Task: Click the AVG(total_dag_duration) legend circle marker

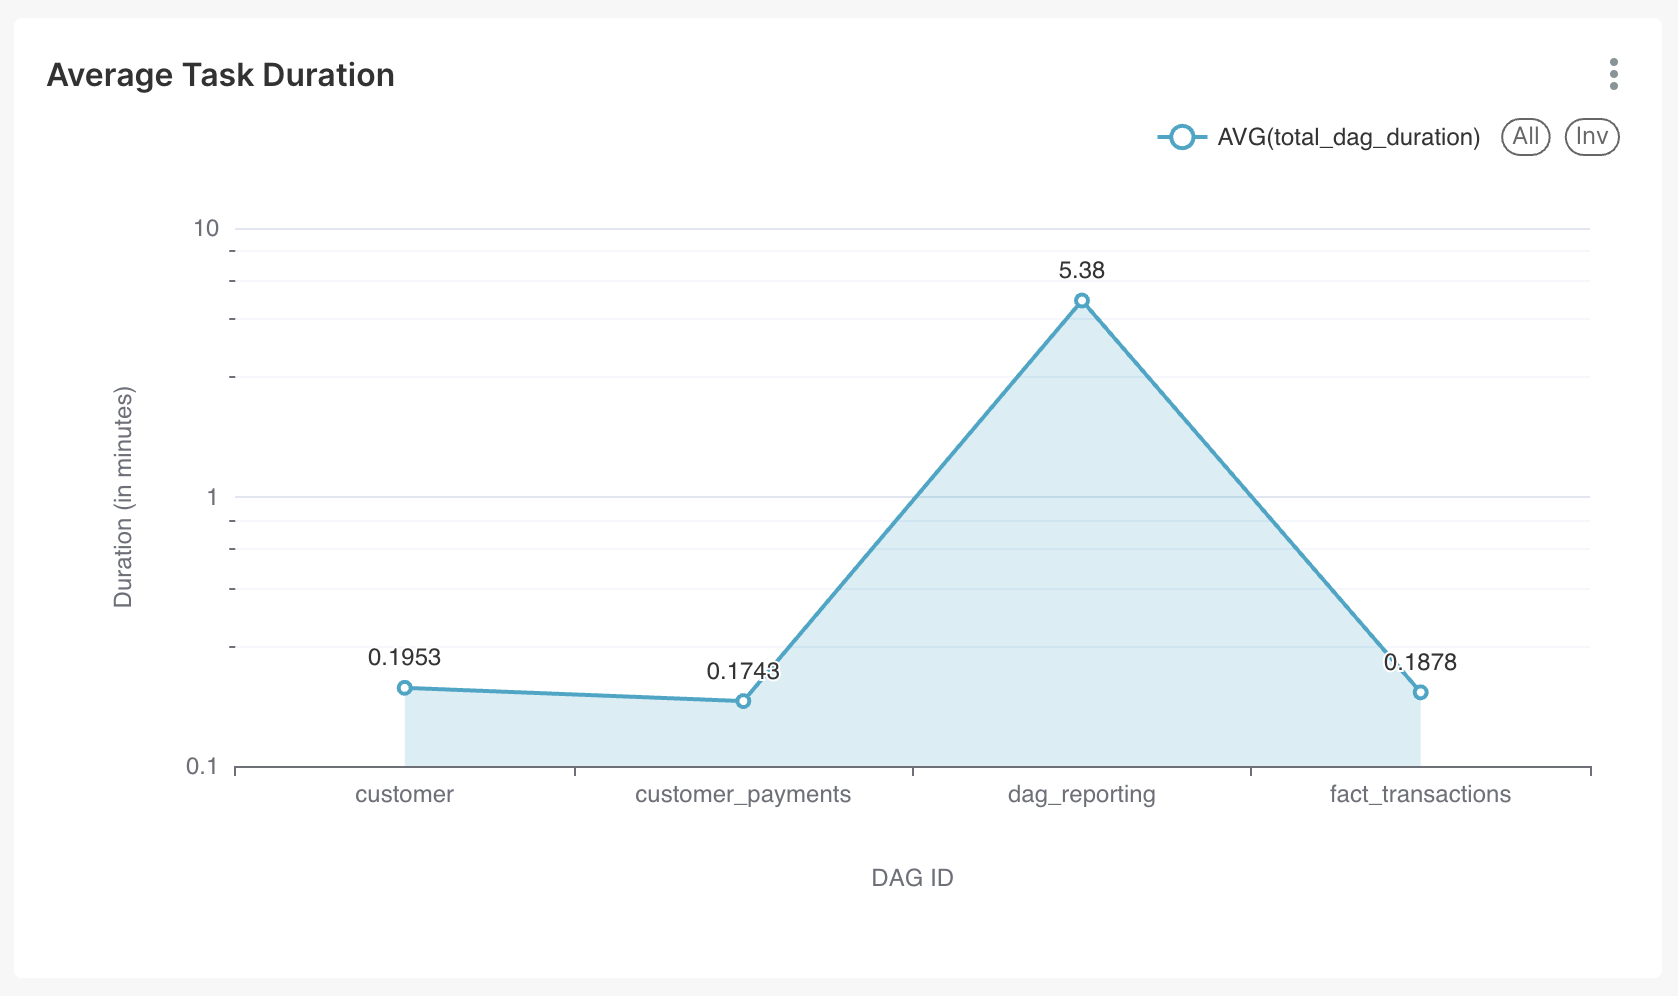Action: [1182, 137]
